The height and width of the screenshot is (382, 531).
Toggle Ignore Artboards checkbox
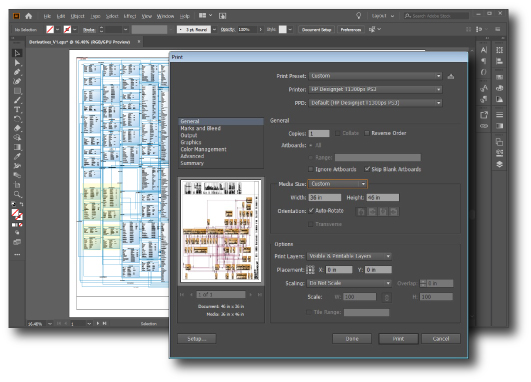(x=311, y=169)
